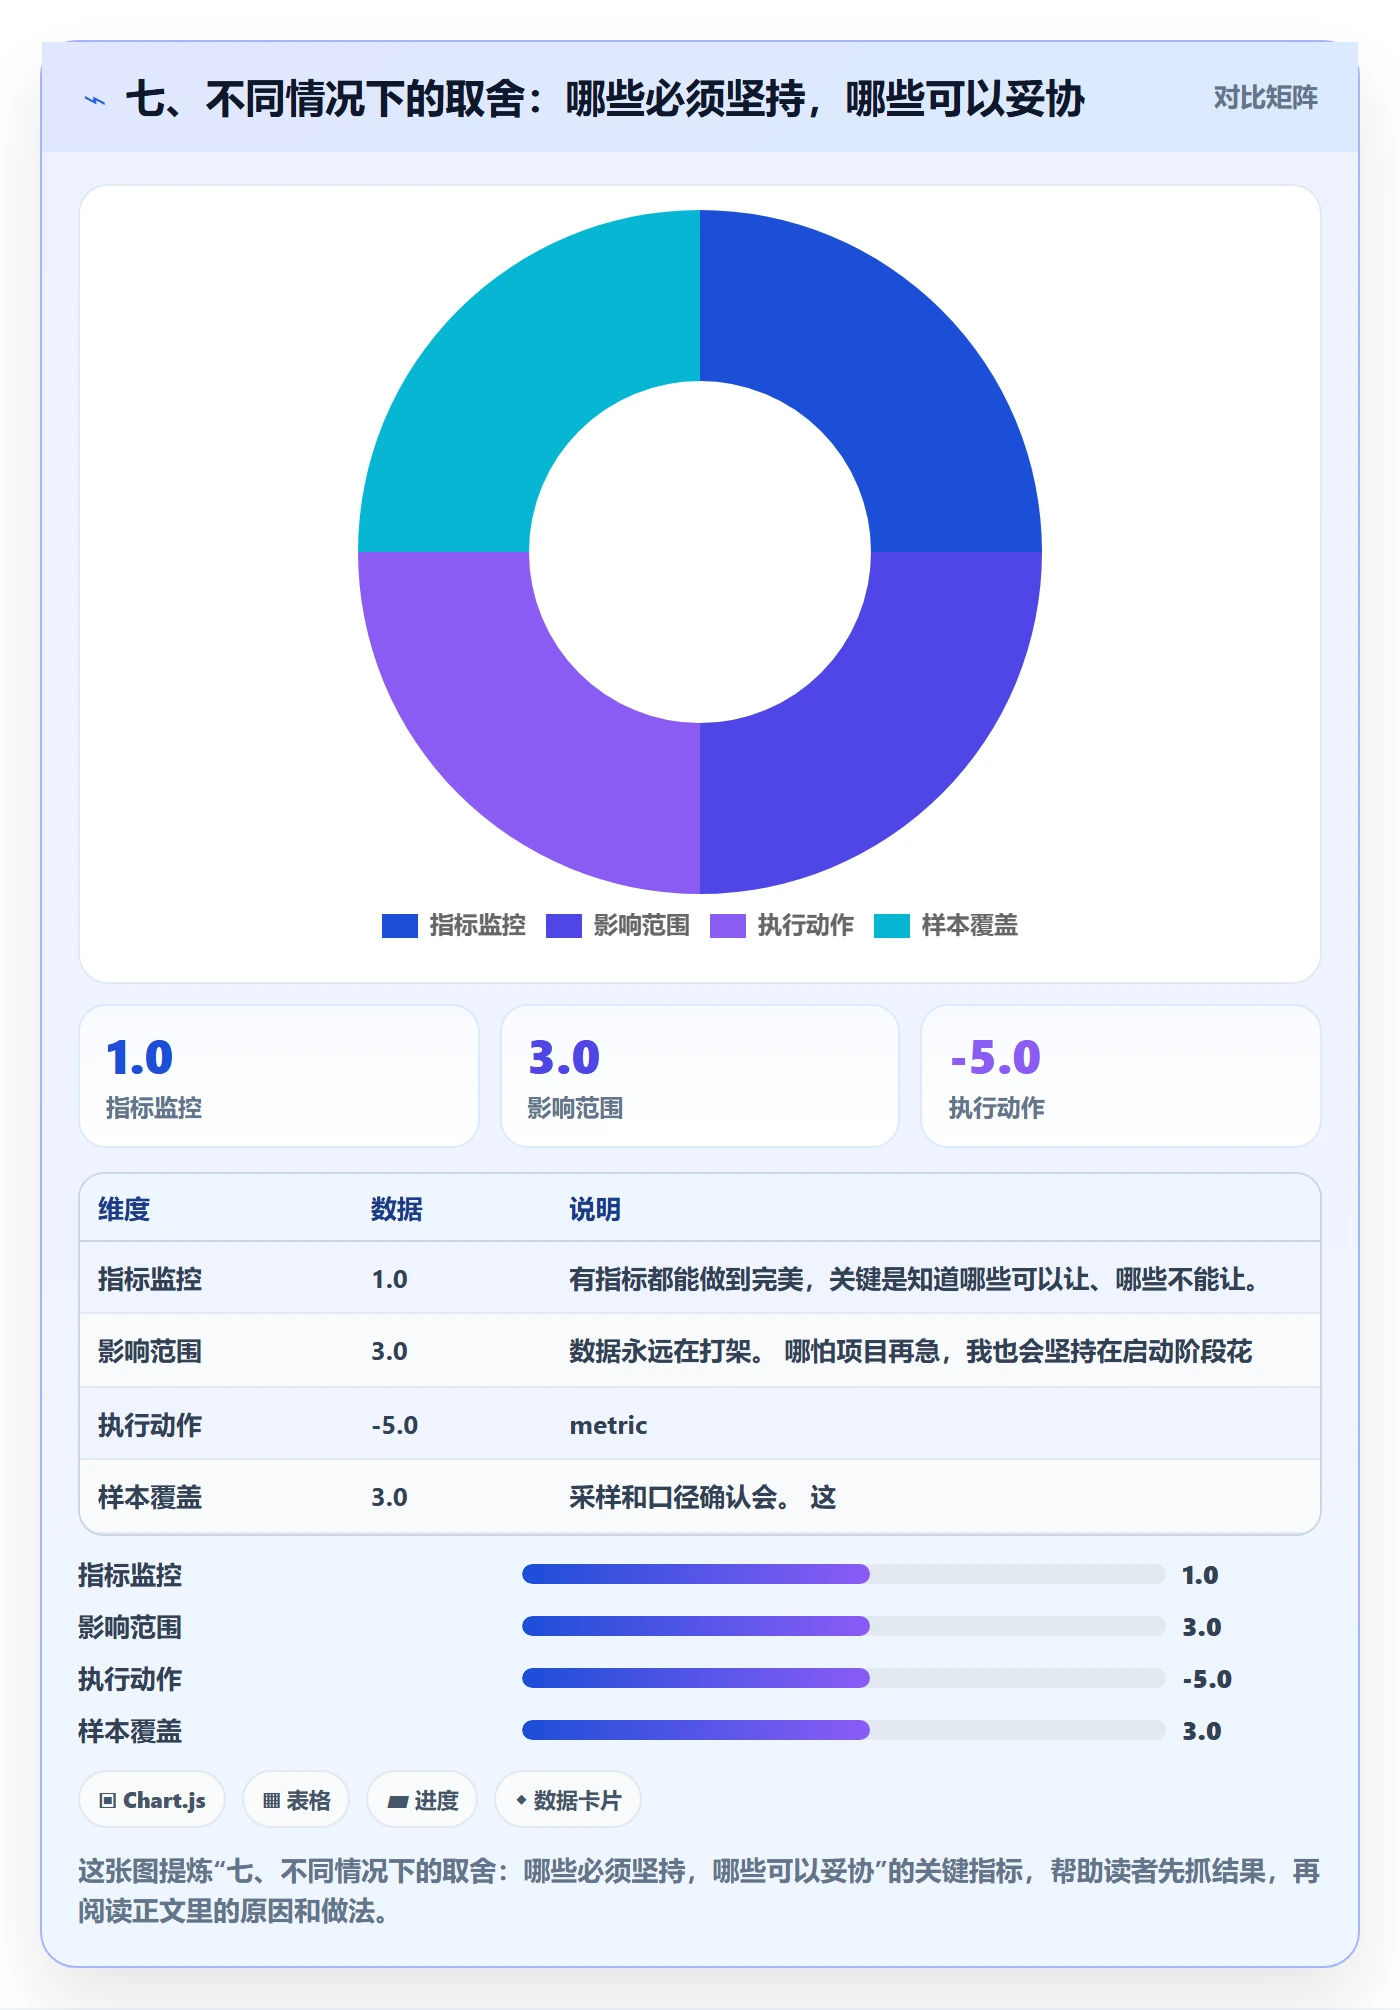Screen dimensions: 1400x2010
Task: Toggle the 执行动作 legend entry
Action: coord(781,926)
